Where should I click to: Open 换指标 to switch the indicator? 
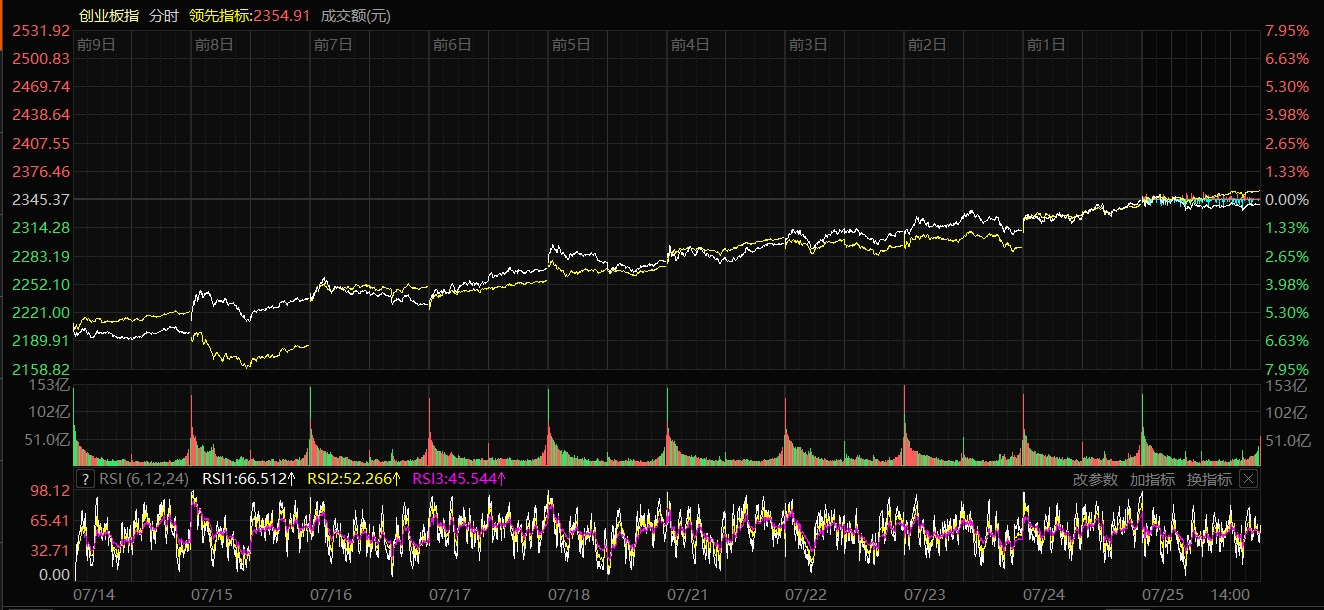(1209, 479)
